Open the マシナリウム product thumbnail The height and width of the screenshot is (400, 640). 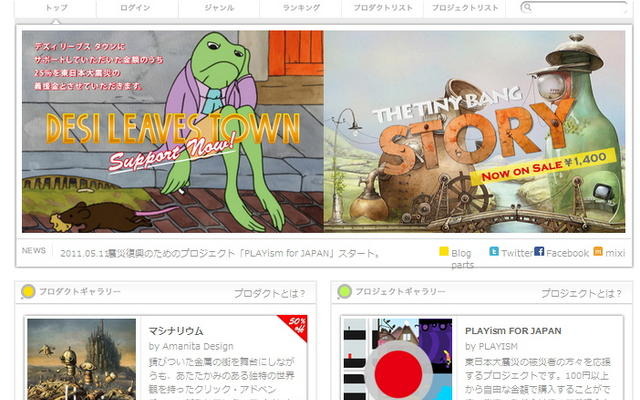tap(82, 359)
